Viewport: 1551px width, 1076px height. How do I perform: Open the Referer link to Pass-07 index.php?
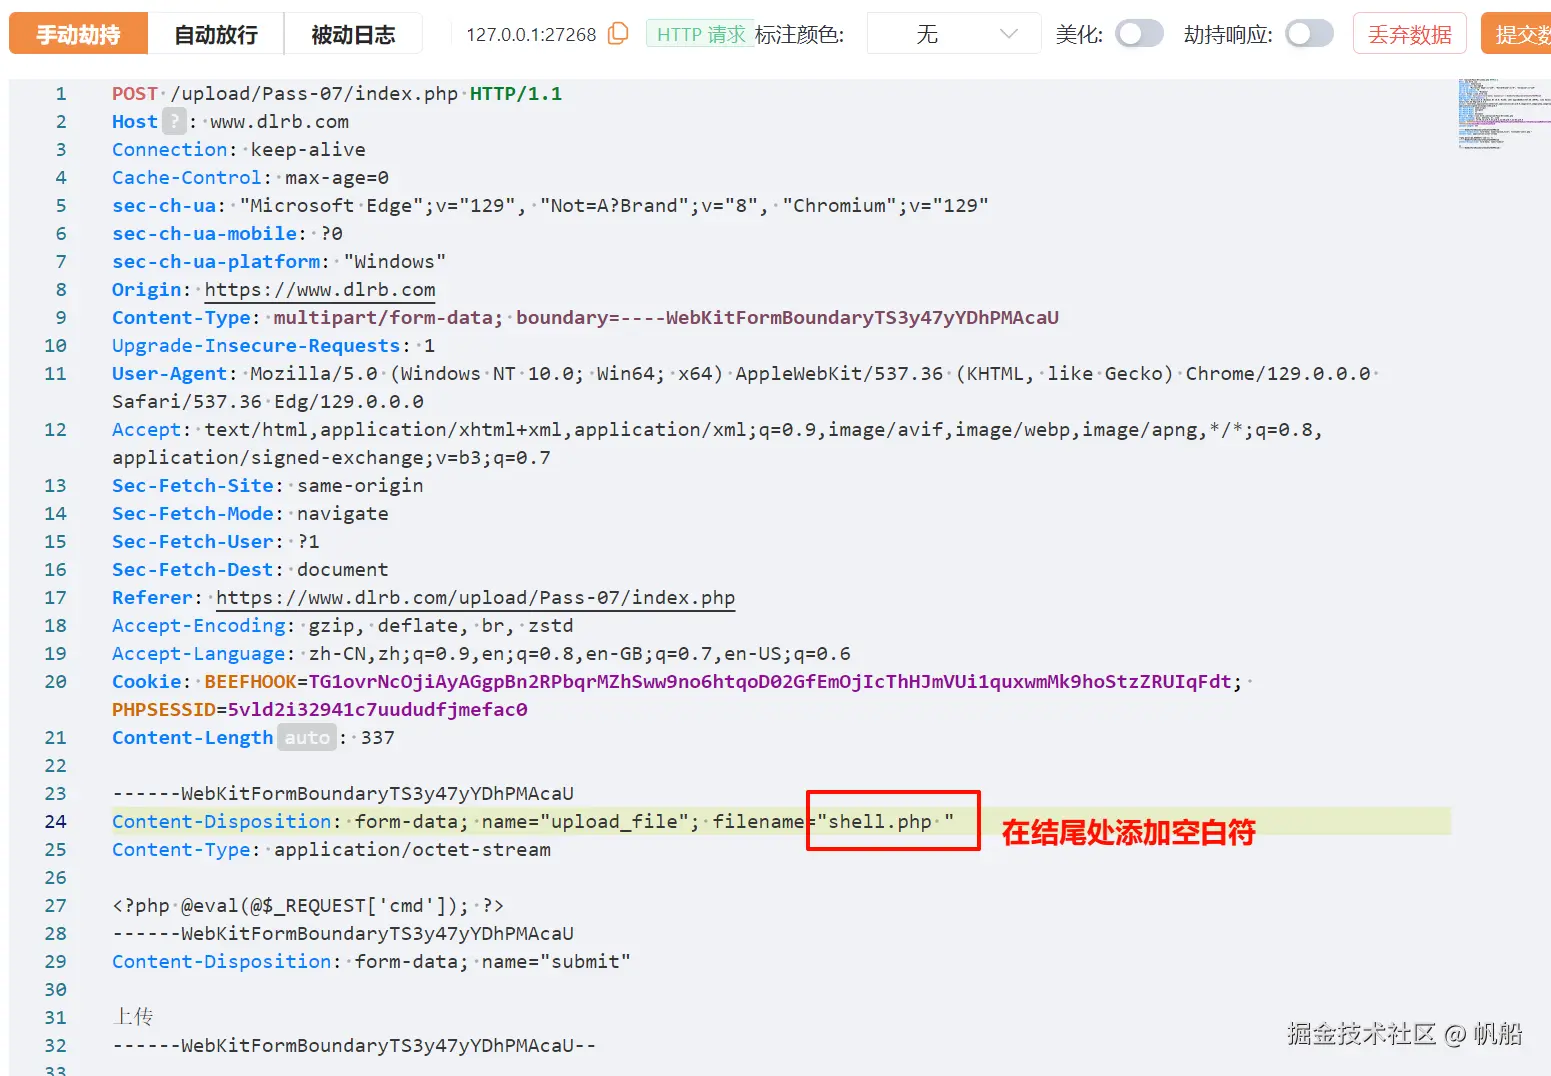click(x=475, y=598)
